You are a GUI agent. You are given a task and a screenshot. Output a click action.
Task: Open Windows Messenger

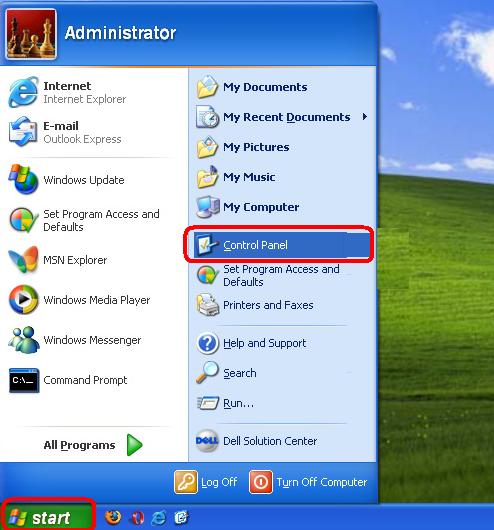coord(75,340)
